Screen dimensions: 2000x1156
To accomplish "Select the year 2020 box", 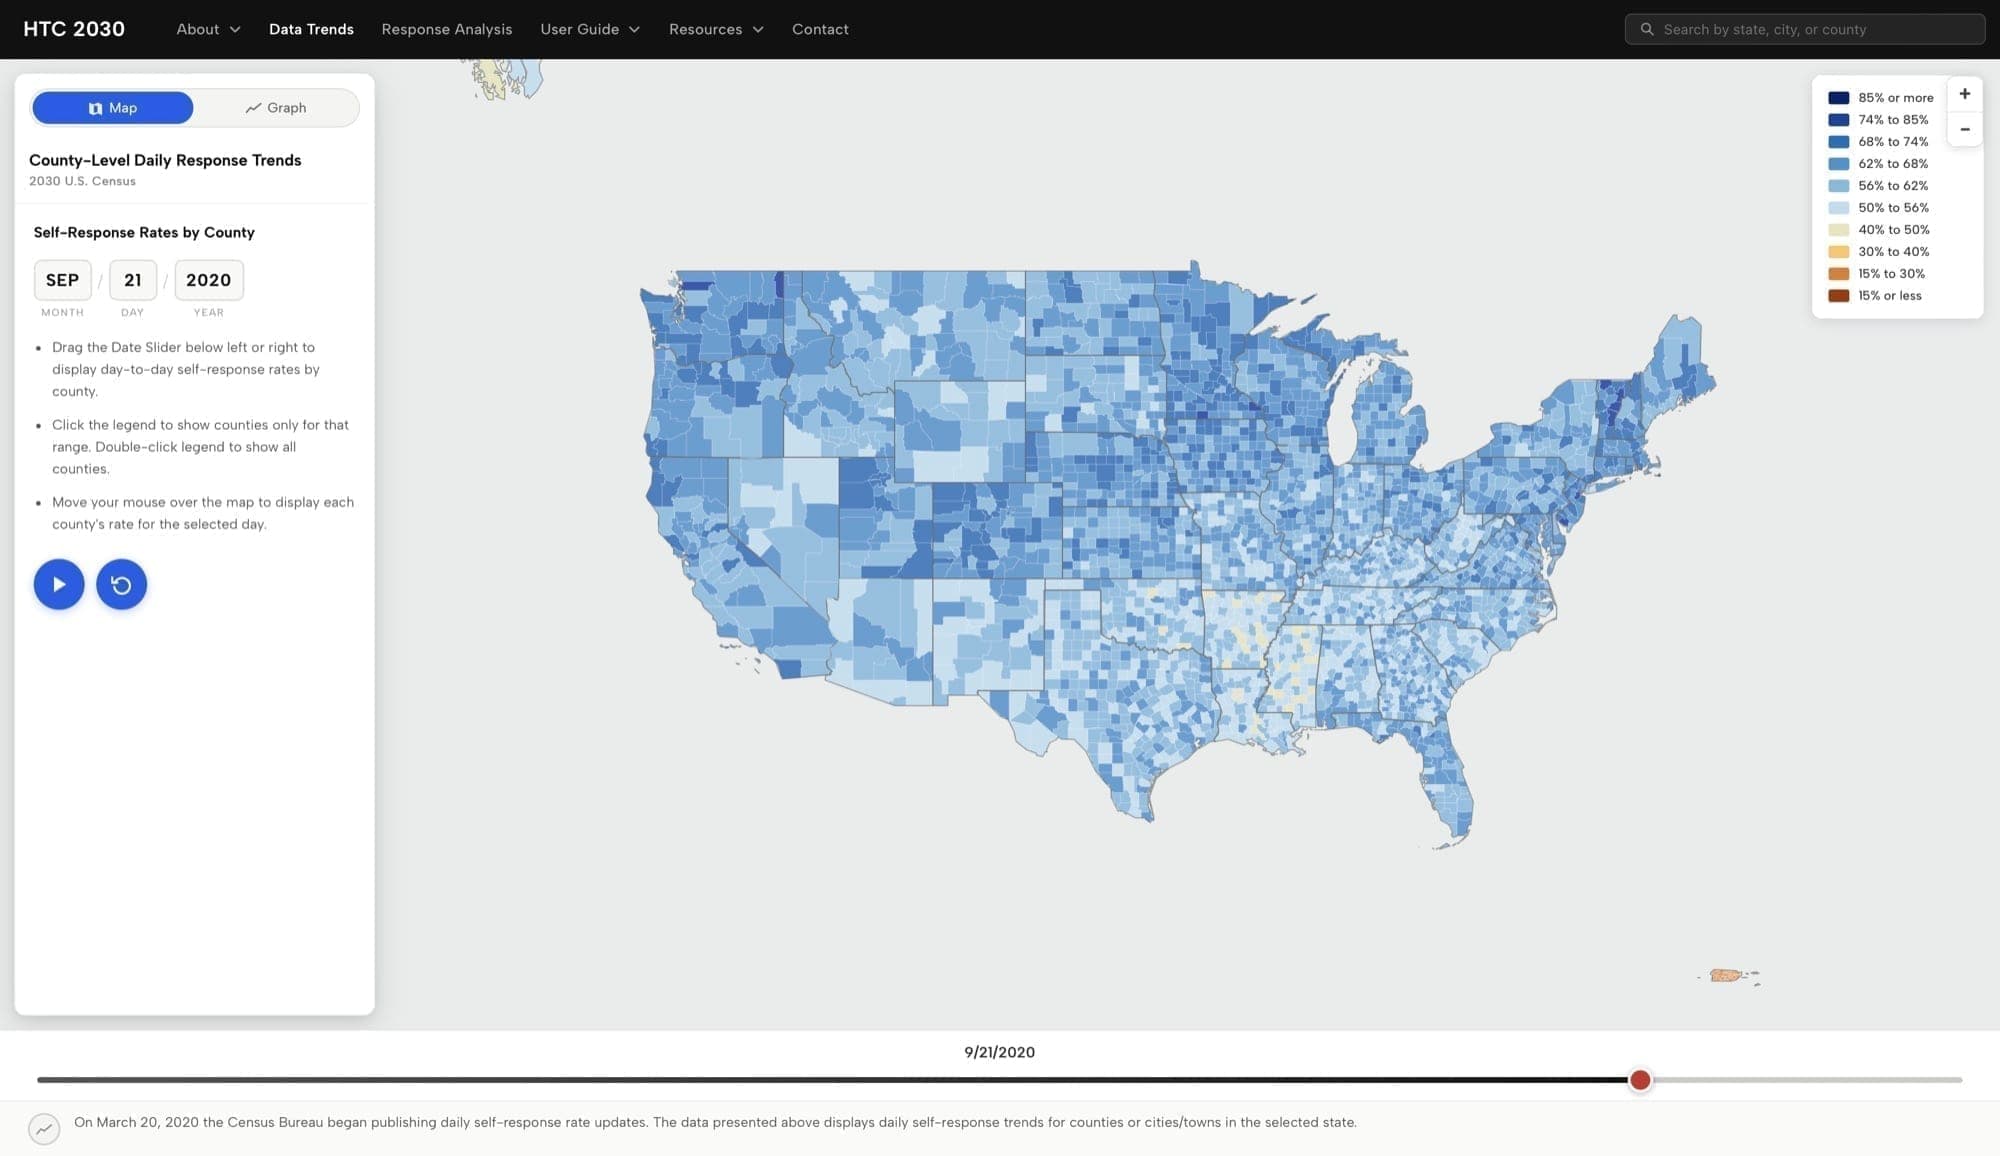I will 208,280.
